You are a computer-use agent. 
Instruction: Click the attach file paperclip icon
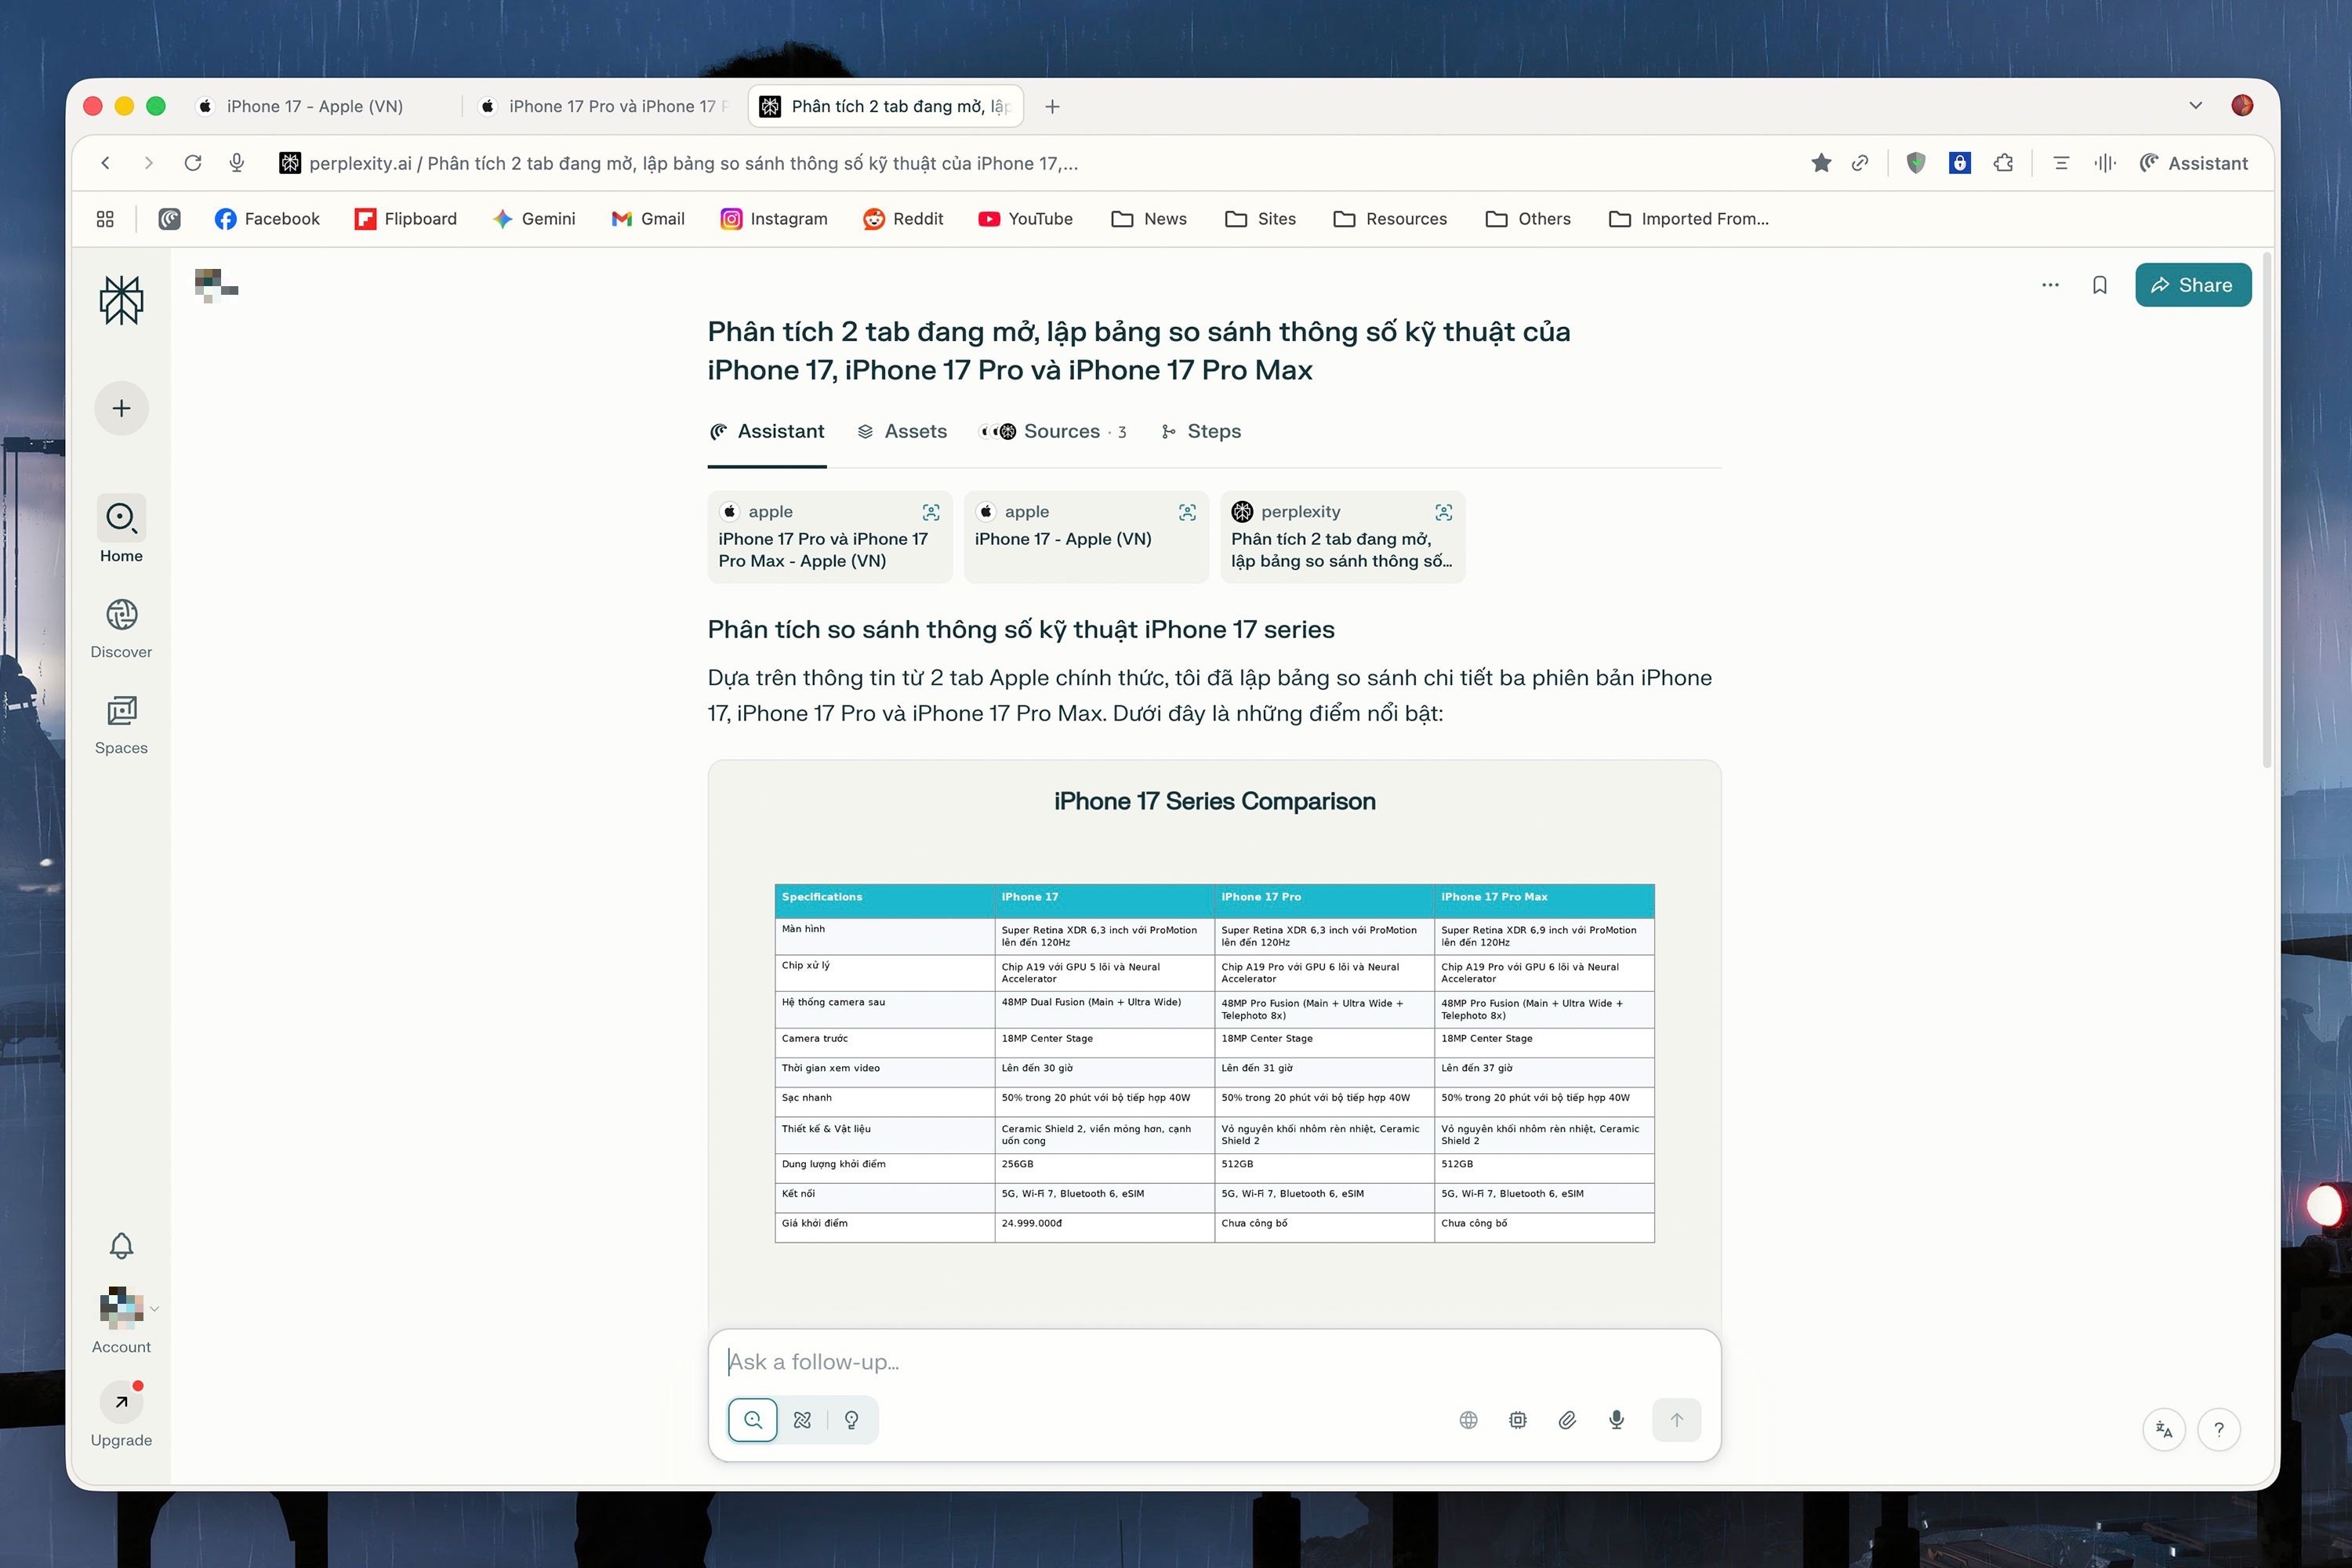1567,1420
